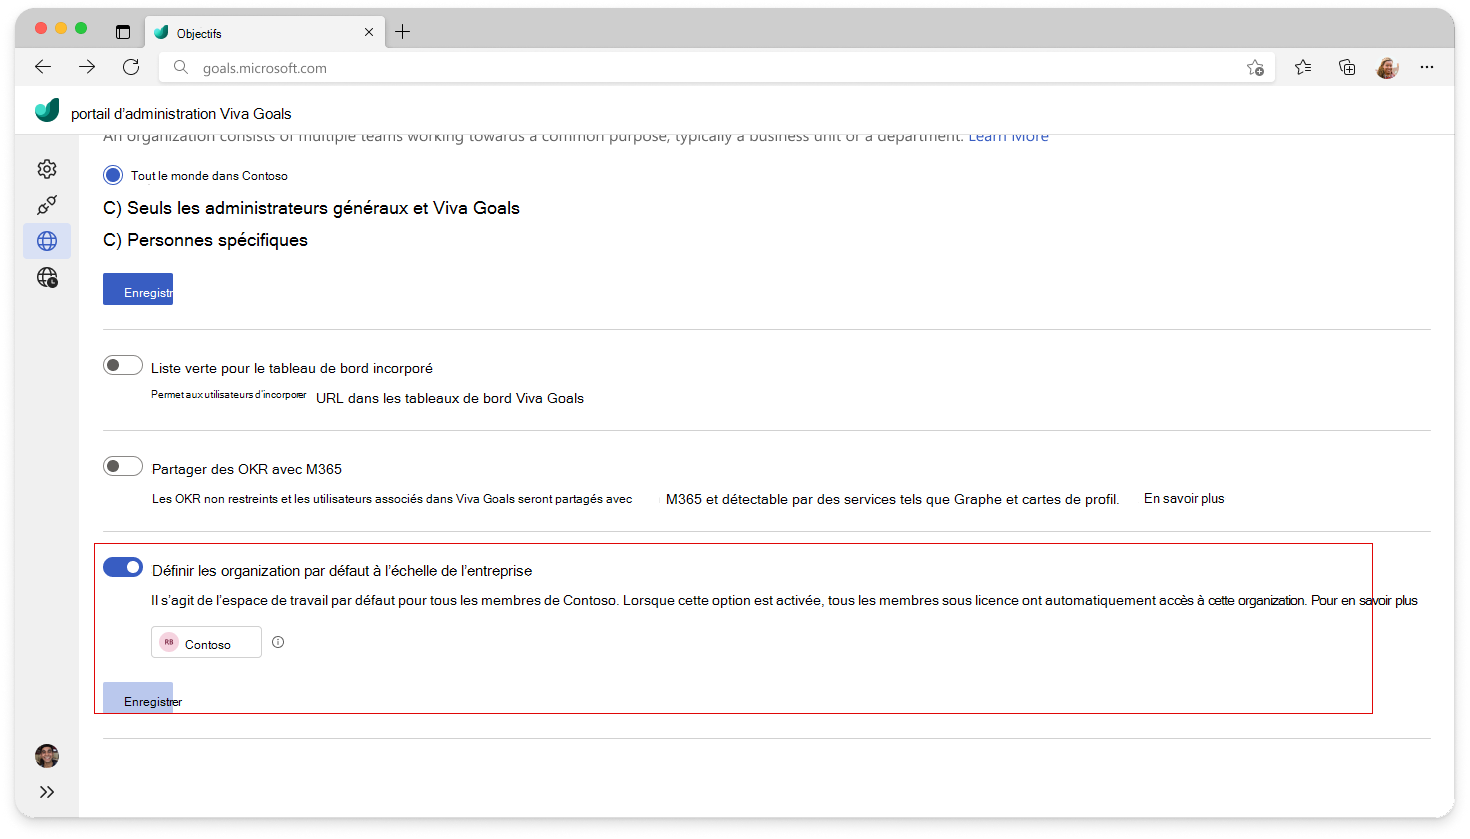Click the upper Enregistrer button
Screen dimensions: 1470x839
(x=138, y=289)
